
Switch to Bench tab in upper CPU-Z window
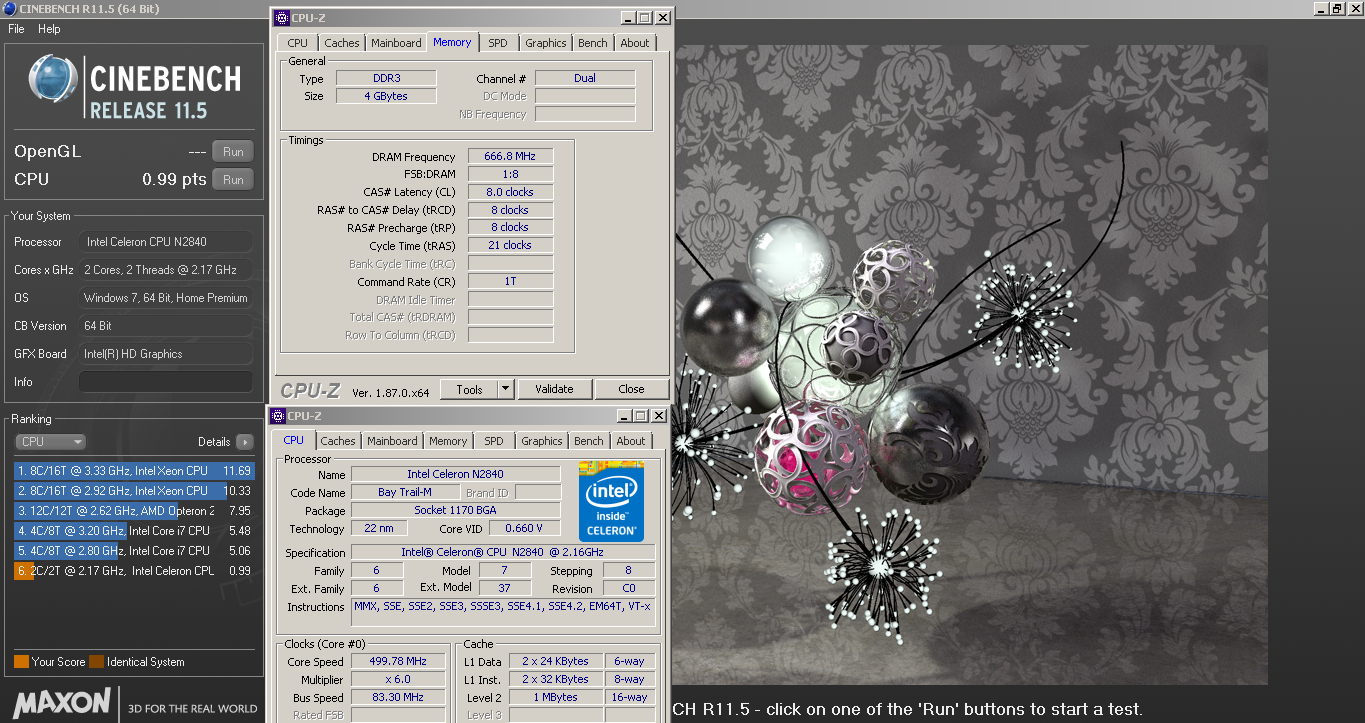593,43
